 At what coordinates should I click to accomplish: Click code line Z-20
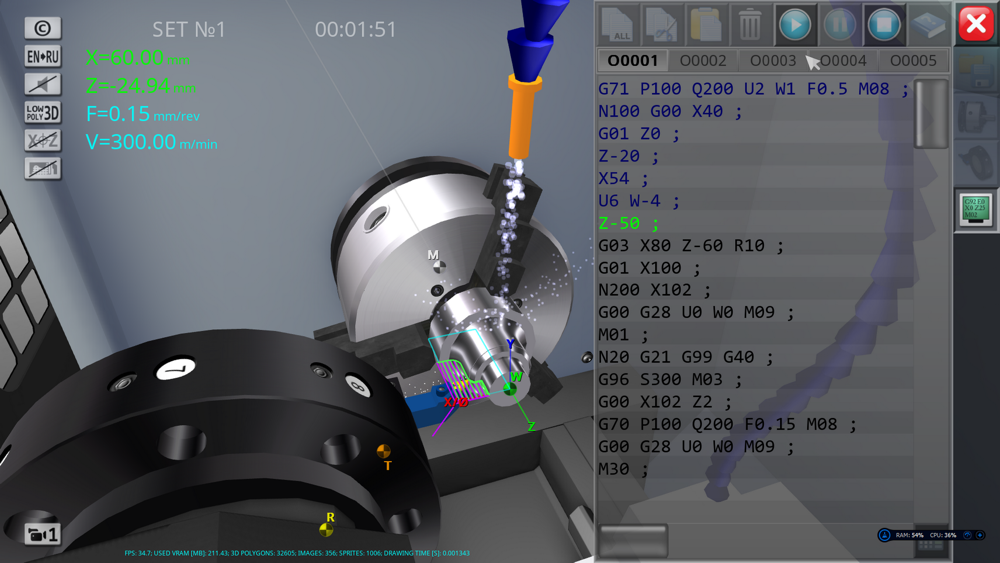point(629,156)
